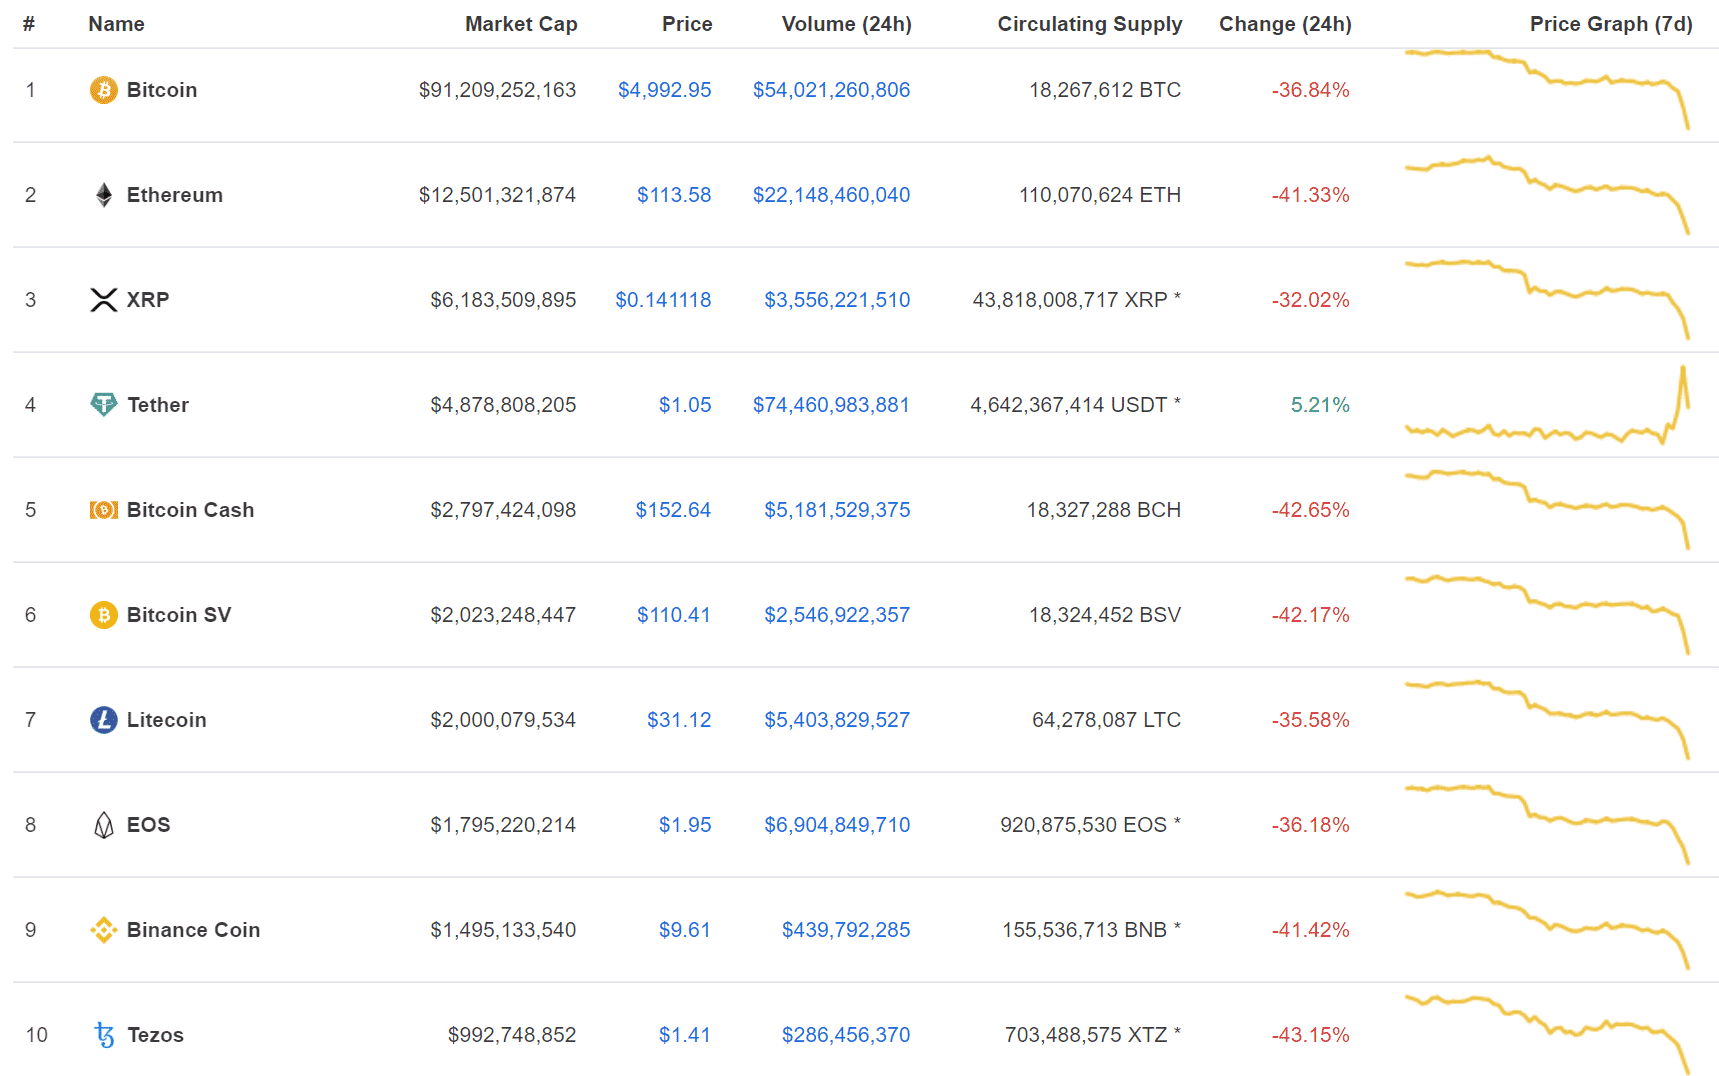Click Bitcoin's -36.84% change value
This screenshot has width=1719, height=1076.
pos(1311,90)
